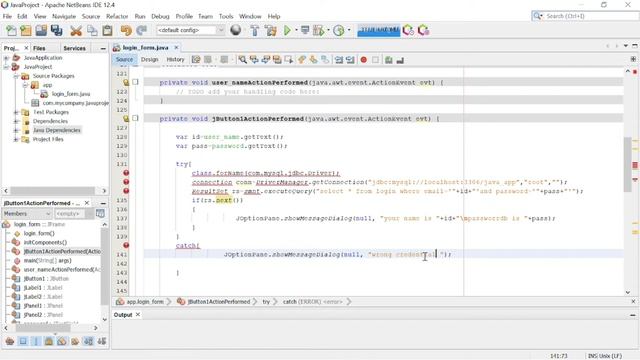Toggle Fully Qualified Names in Navigator

[75, 341]
